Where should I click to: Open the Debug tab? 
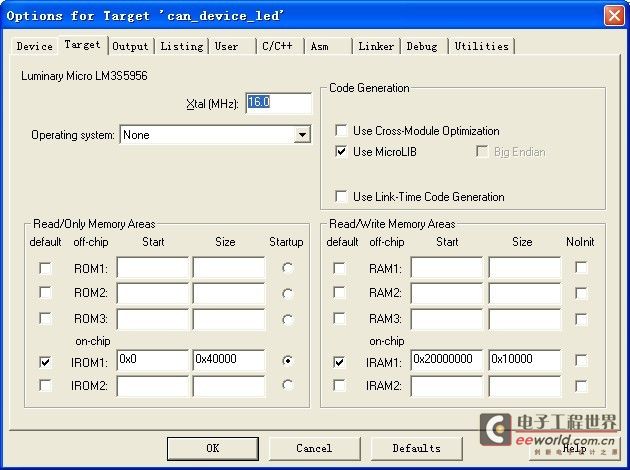[422, 46]
